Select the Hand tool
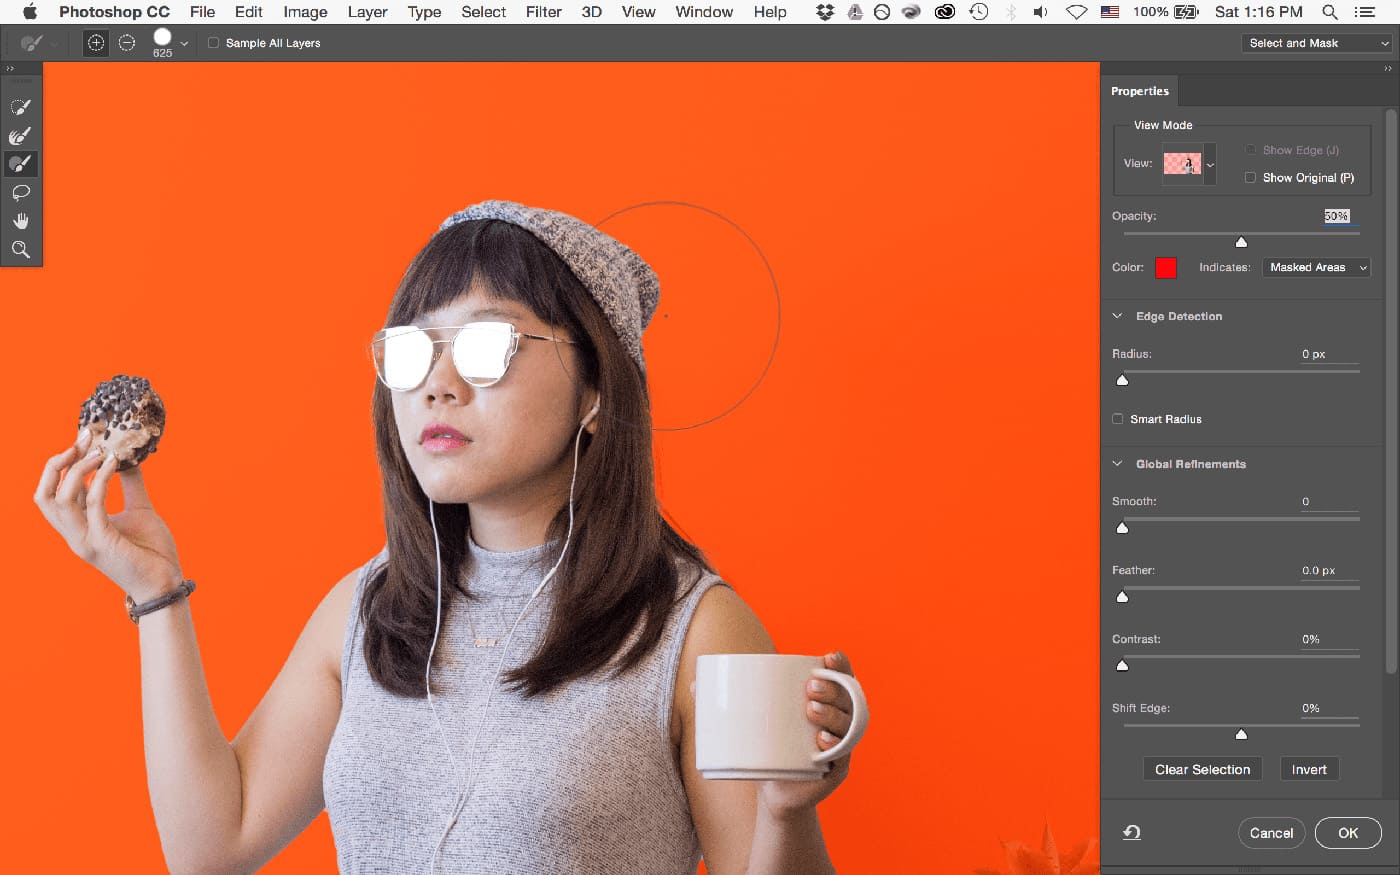Screen dimensions: 1400x875 pyautogui.click(x=20, y=221)
